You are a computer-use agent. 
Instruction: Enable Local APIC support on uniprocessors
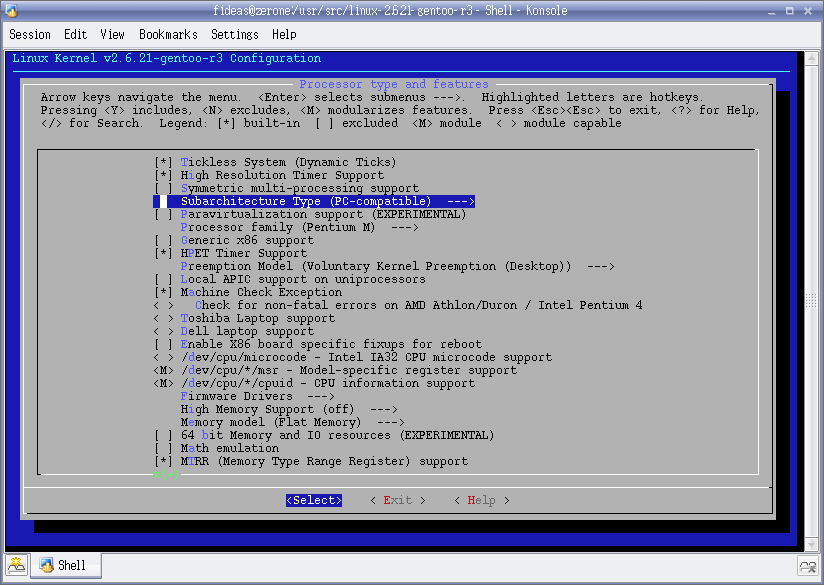pos(290,279)
